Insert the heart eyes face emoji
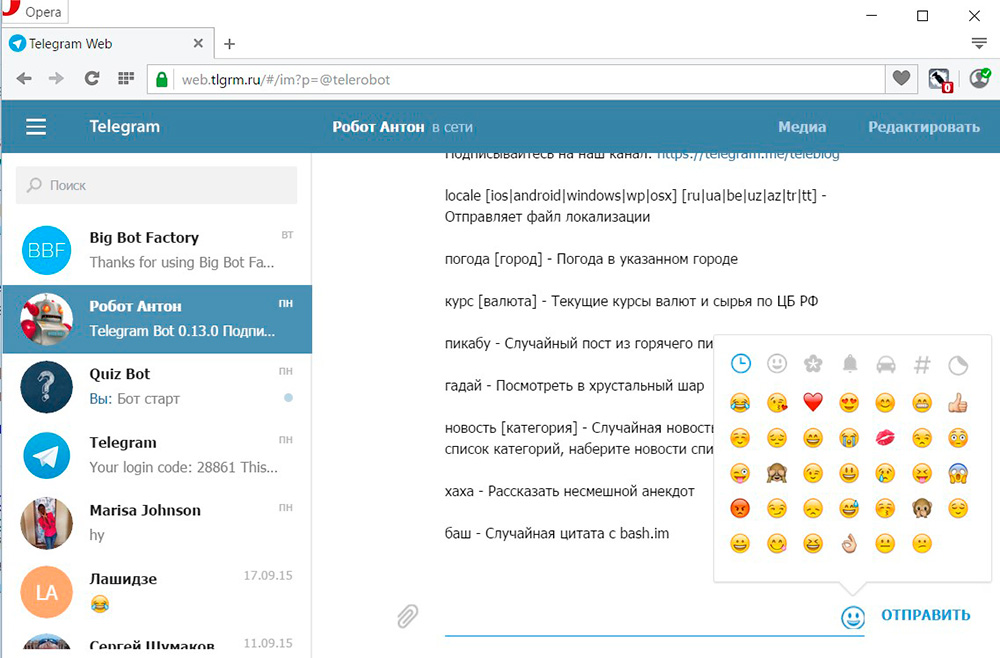The height and width of the screenshot is (658, 1000). coord(849,402)
